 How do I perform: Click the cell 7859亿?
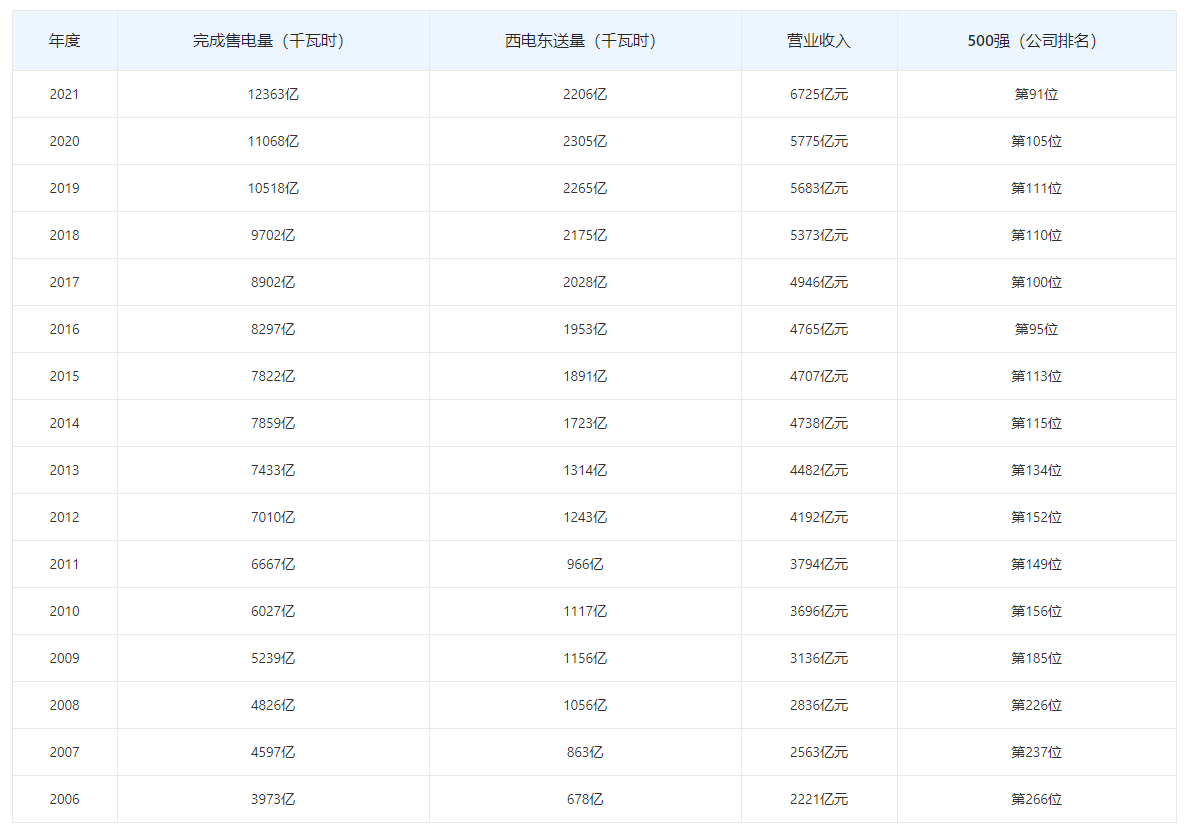[x=273, y=424]
